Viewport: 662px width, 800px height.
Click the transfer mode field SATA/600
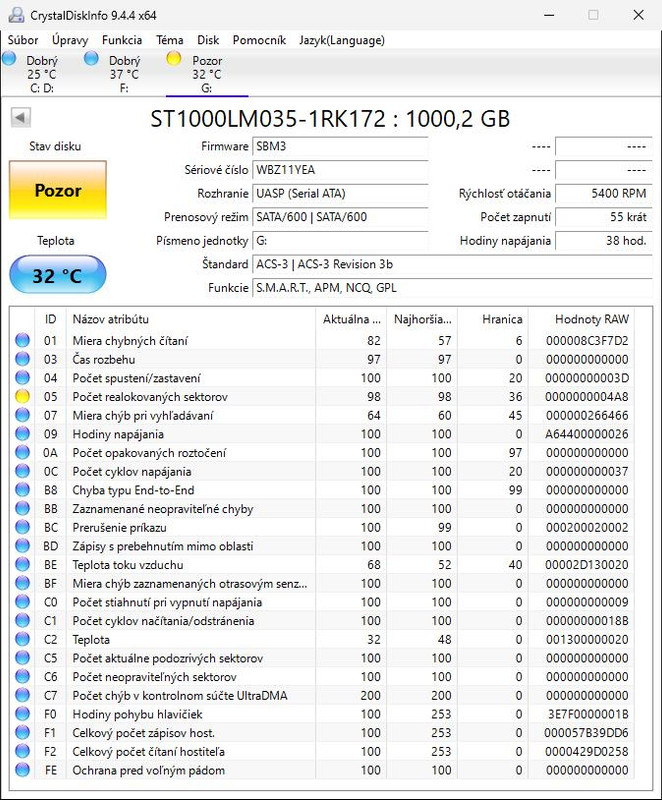click(x=340, y=217)
